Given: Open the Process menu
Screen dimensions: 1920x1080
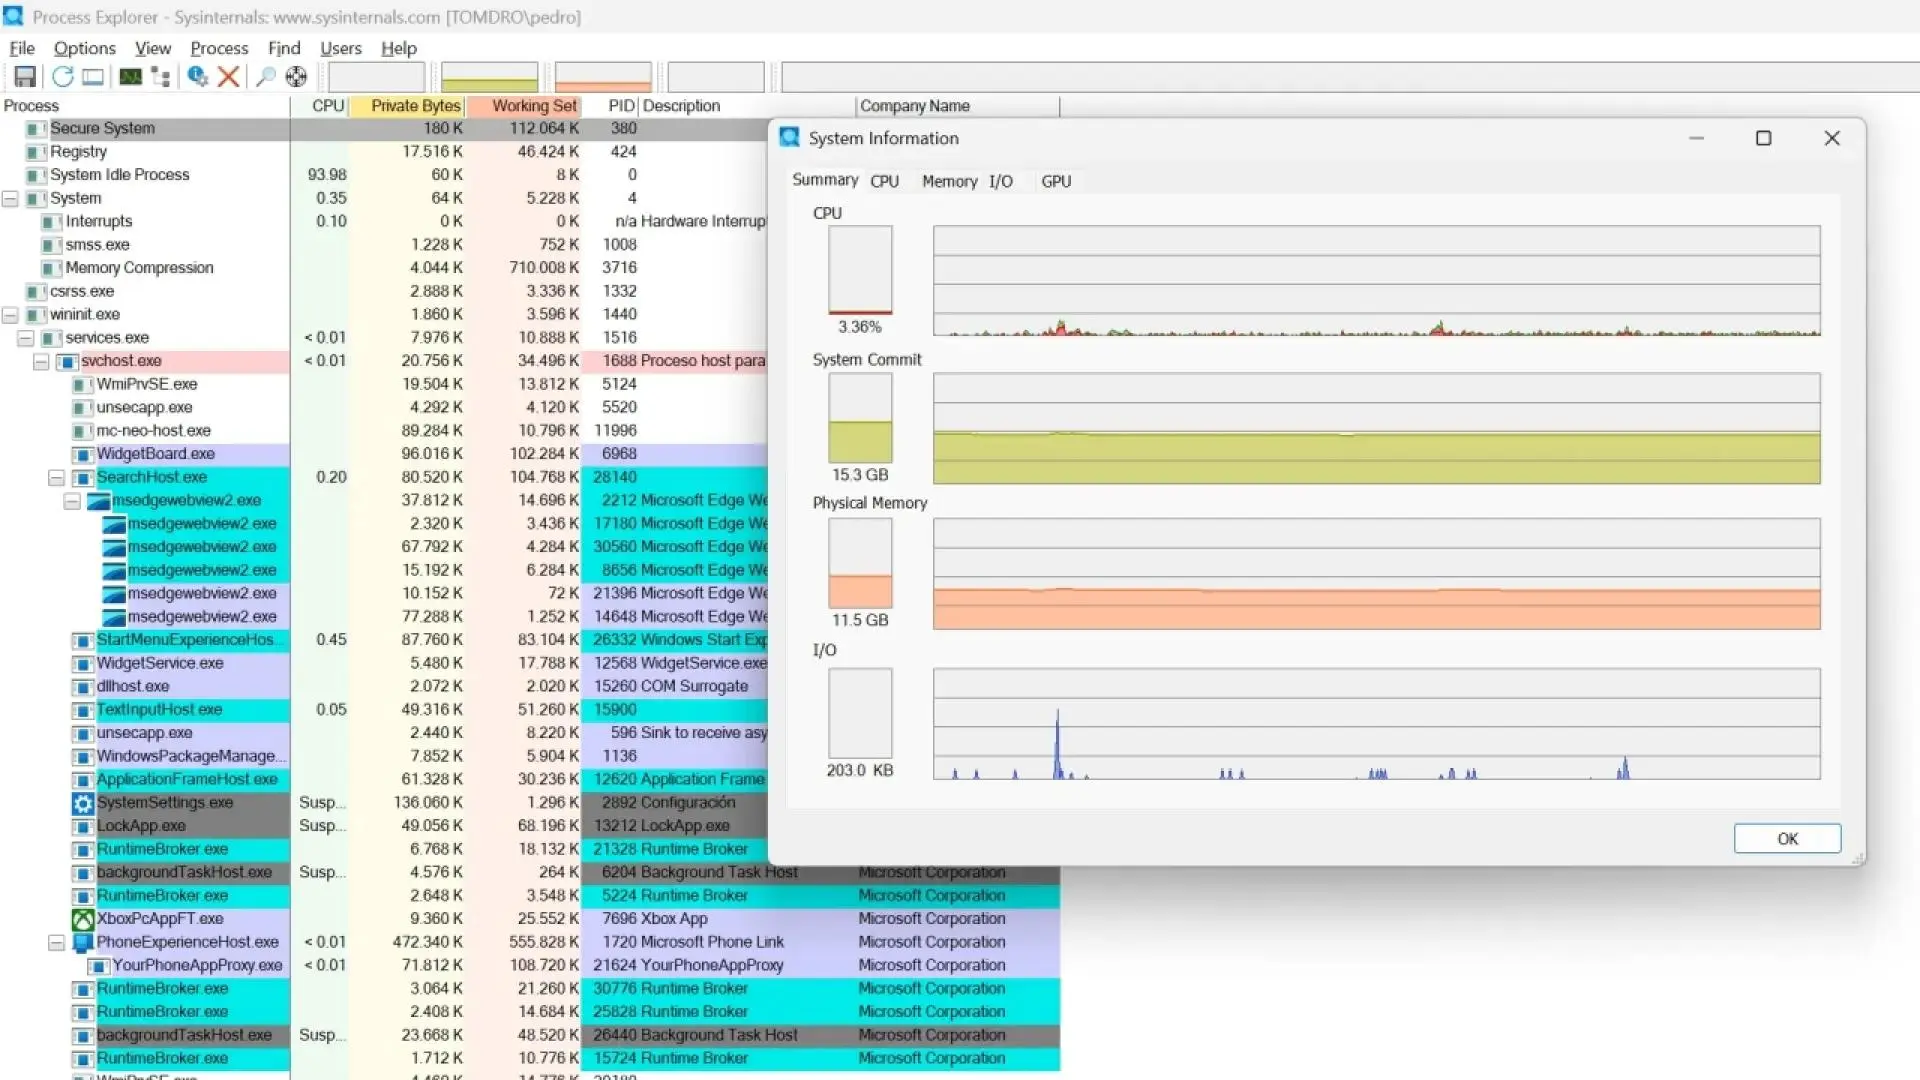Looking at the screenshot, I should coord(219,48).
